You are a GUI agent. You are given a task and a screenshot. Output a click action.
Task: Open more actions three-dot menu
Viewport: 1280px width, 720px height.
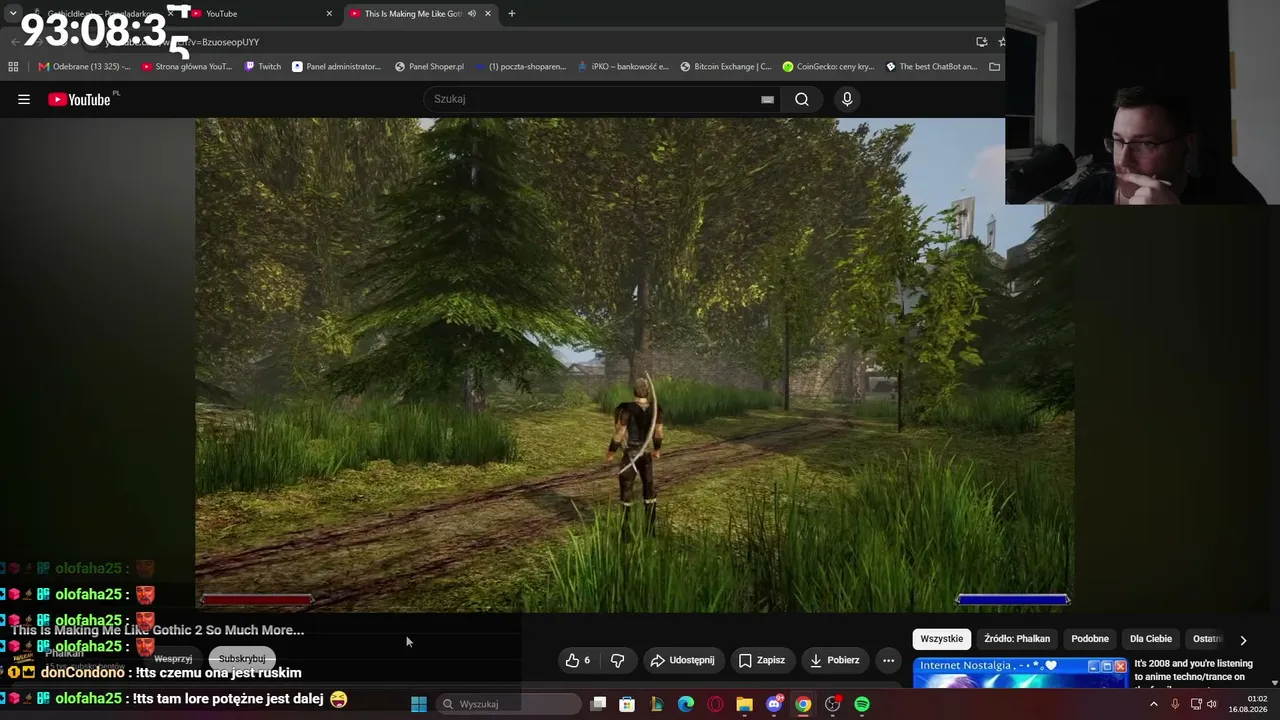coord(888,660)
